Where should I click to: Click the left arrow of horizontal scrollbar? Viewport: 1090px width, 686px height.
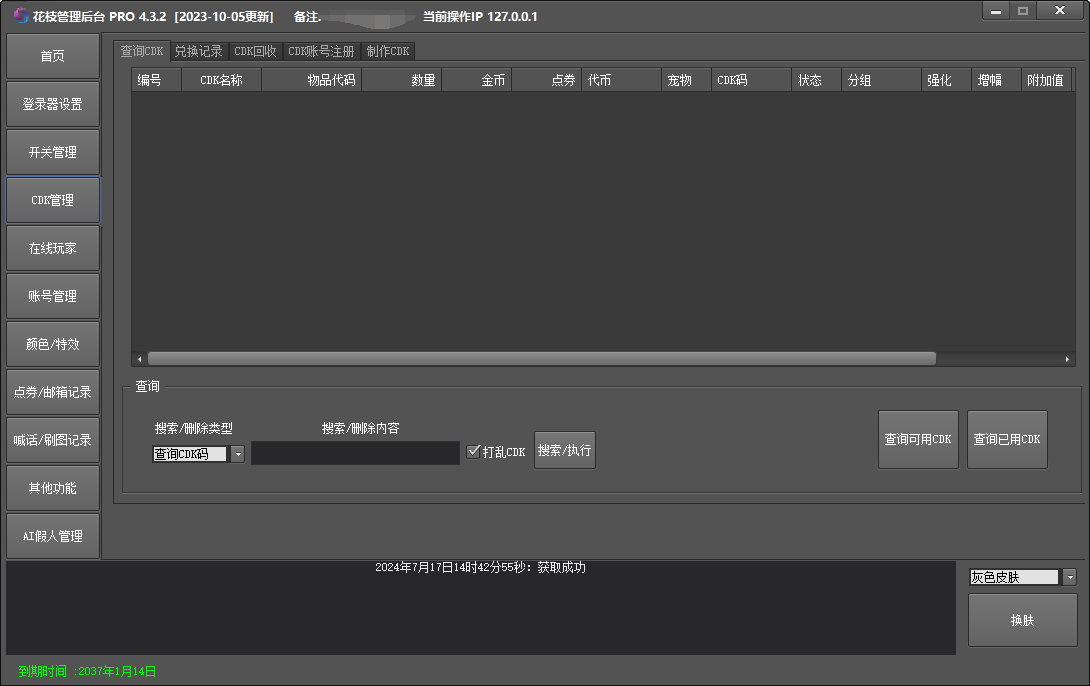[x=140, y=359]
